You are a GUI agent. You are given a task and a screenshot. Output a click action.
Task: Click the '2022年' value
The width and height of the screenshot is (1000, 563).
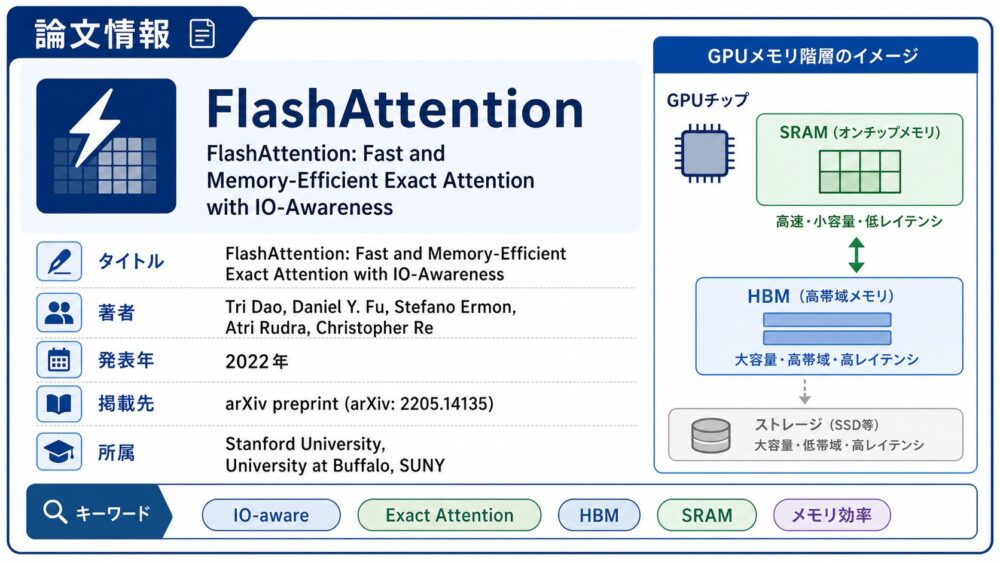coord(256,362)
